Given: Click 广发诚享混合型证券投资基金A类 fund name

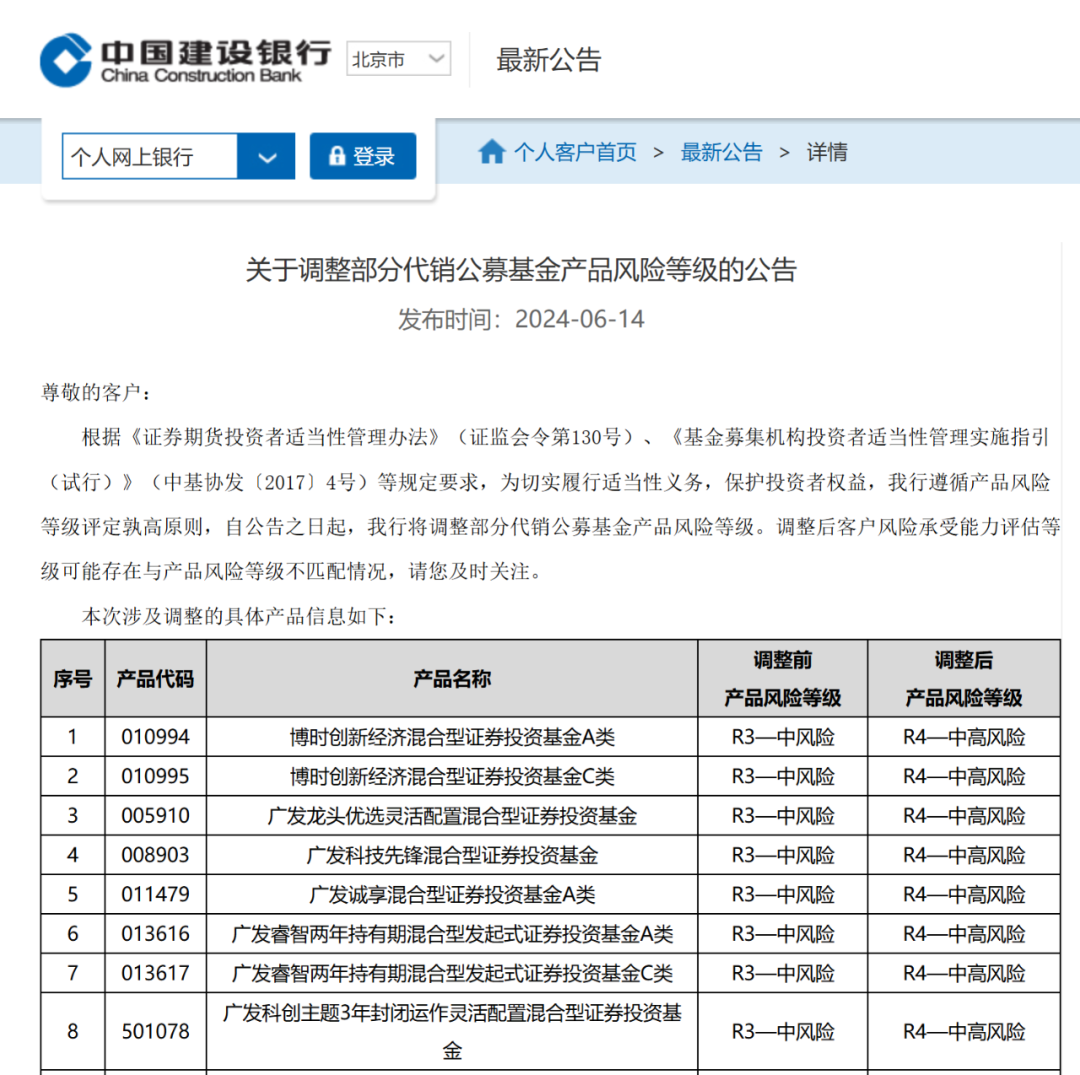Looking at the screenshot, I should (x=452, y=894).
